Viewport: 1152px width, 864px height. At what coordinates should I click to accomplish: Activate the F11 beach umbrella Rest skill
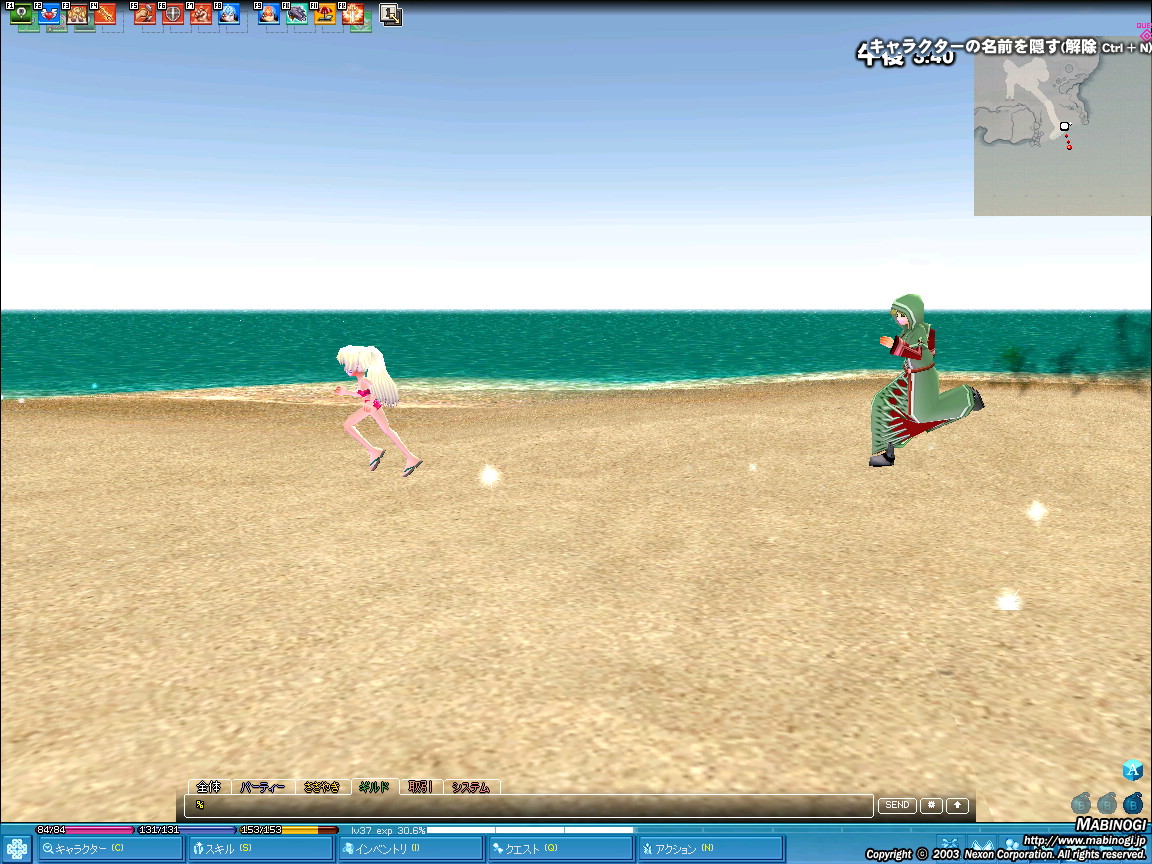pos(324,14)
